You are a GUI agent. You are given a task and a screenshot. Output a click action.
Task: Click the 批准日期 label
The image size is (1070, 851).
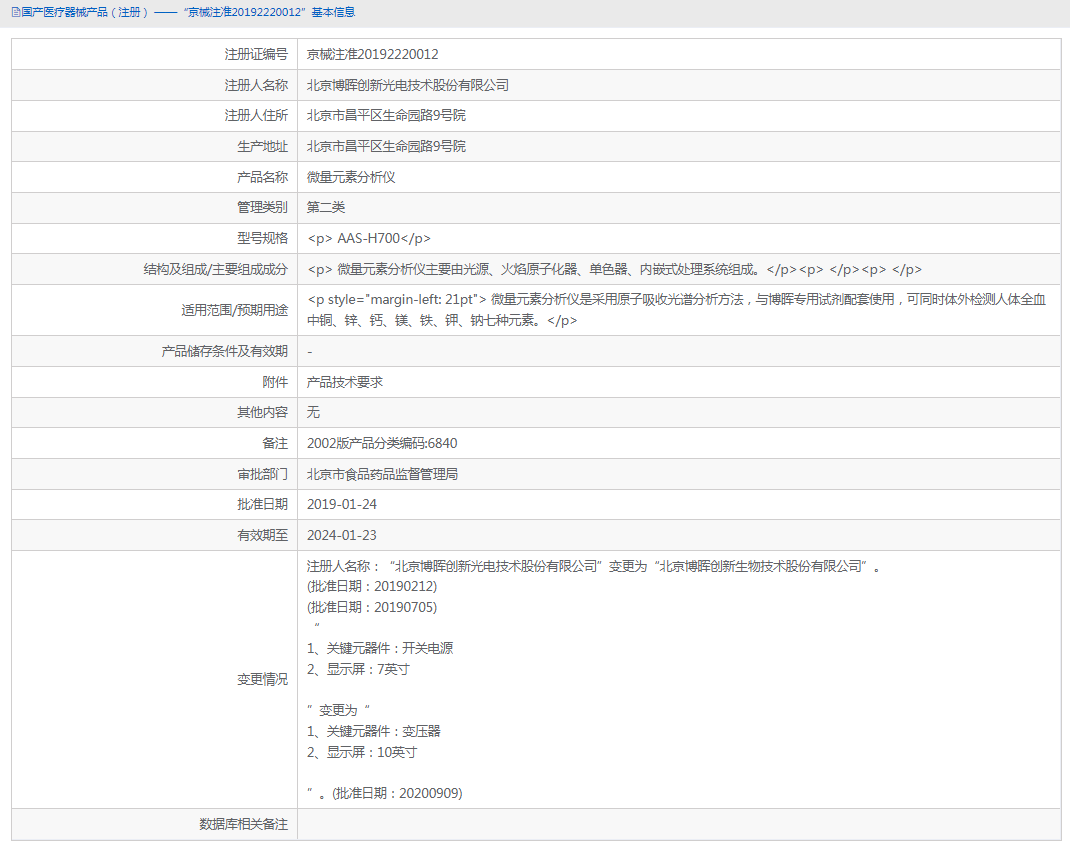point(262,504)
